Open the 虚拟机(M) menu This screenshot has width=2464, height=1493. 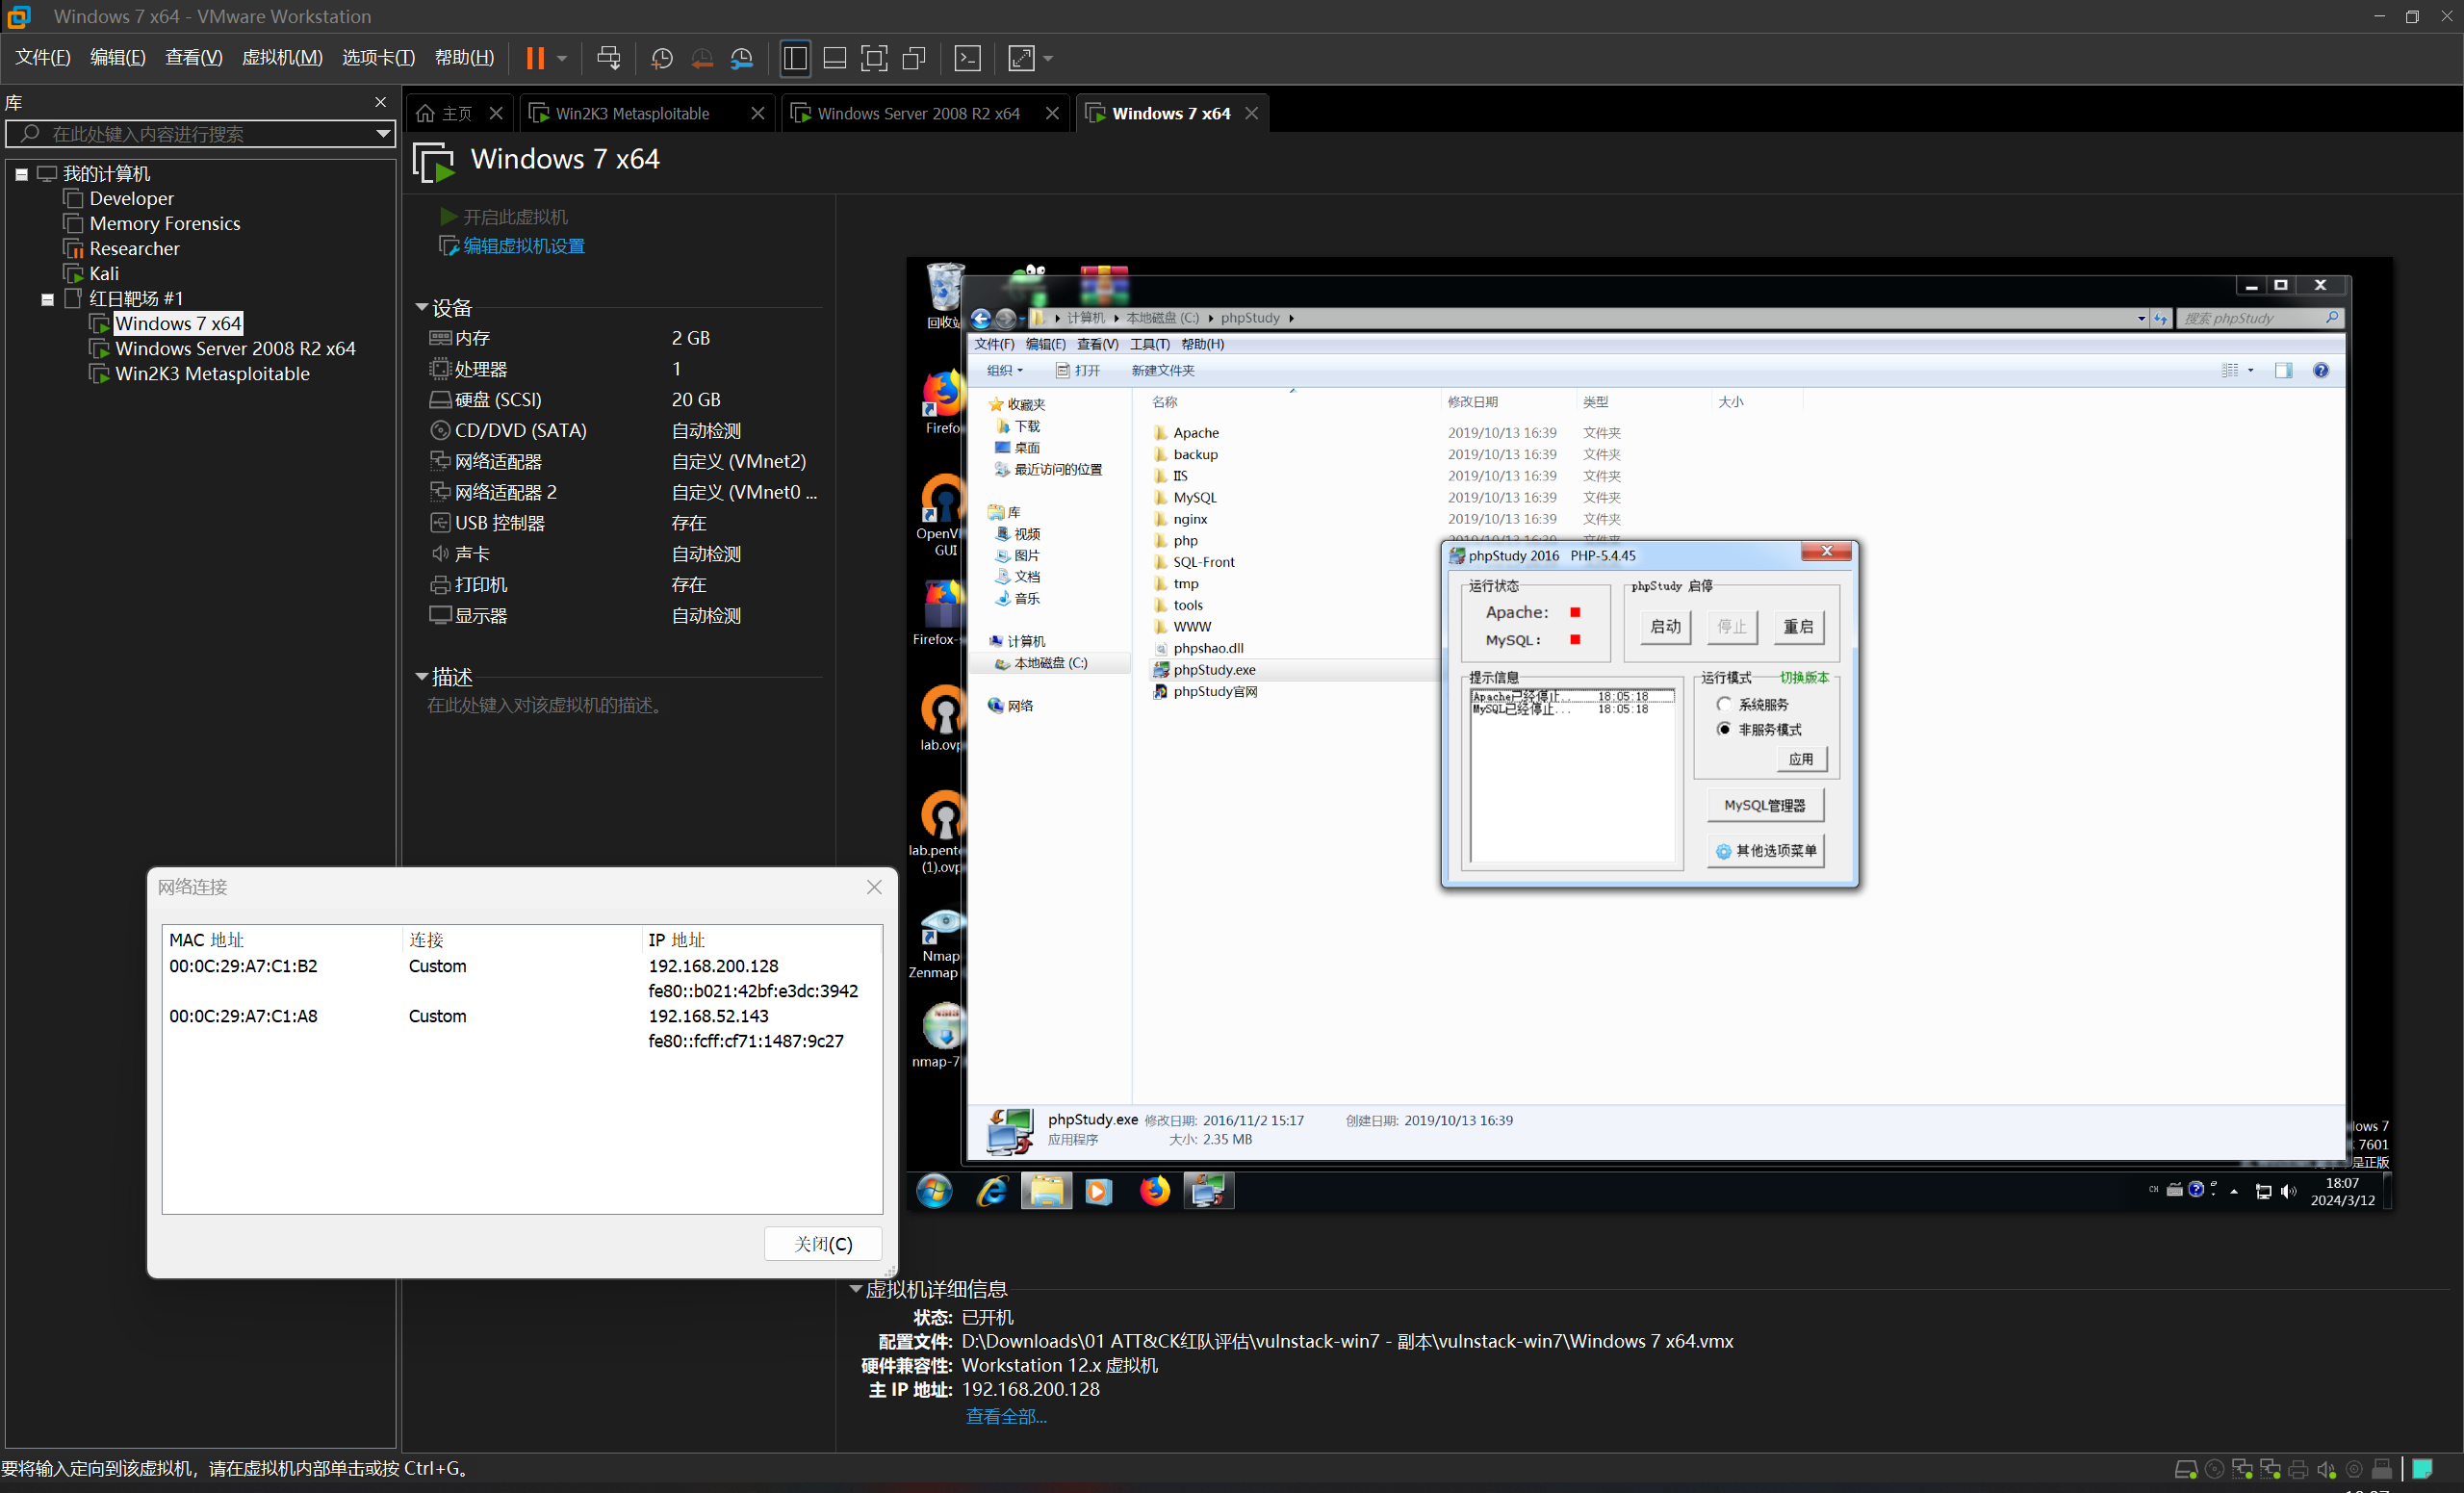282,58
